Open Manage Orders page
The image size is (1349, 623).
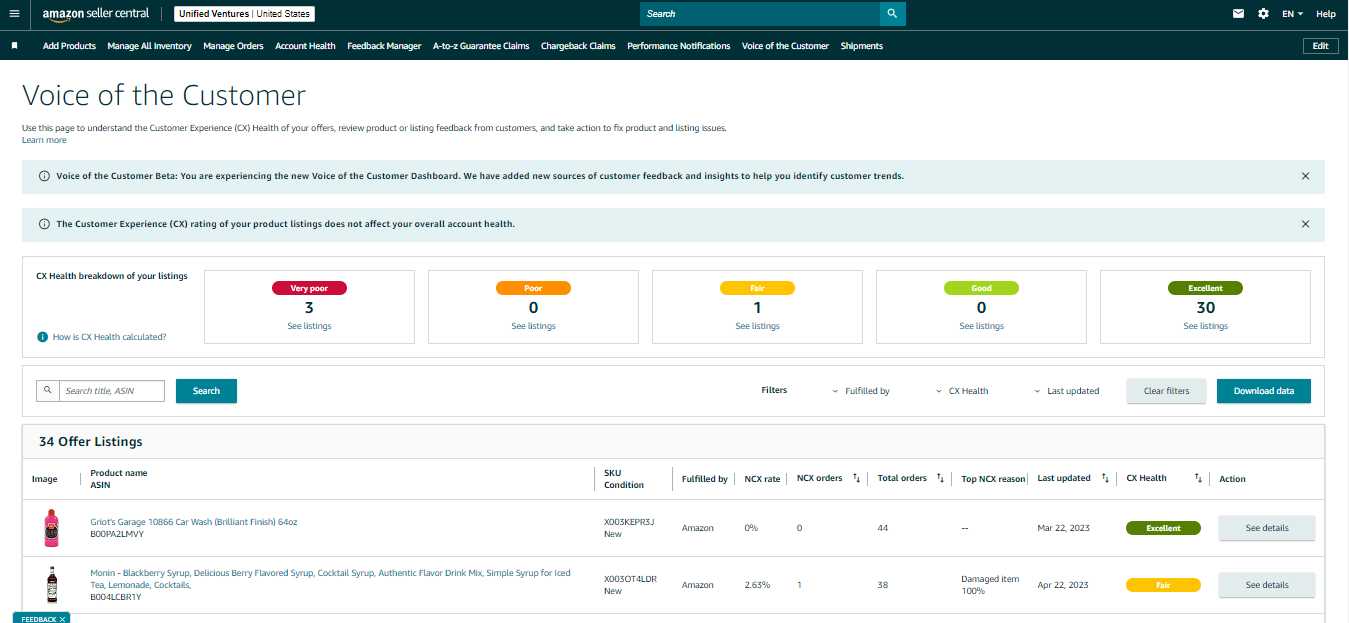coord(233,46)
